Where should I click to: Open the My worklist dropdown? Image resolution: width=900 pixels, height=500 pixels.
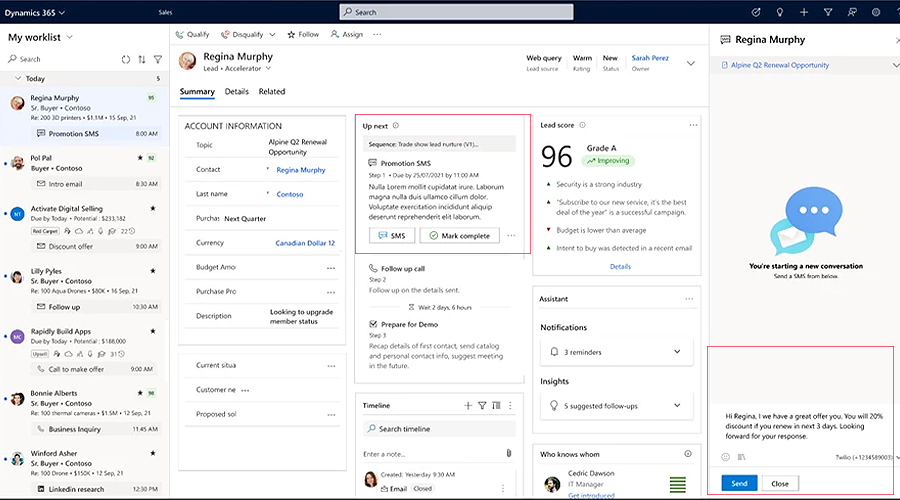tap(69, 37)
